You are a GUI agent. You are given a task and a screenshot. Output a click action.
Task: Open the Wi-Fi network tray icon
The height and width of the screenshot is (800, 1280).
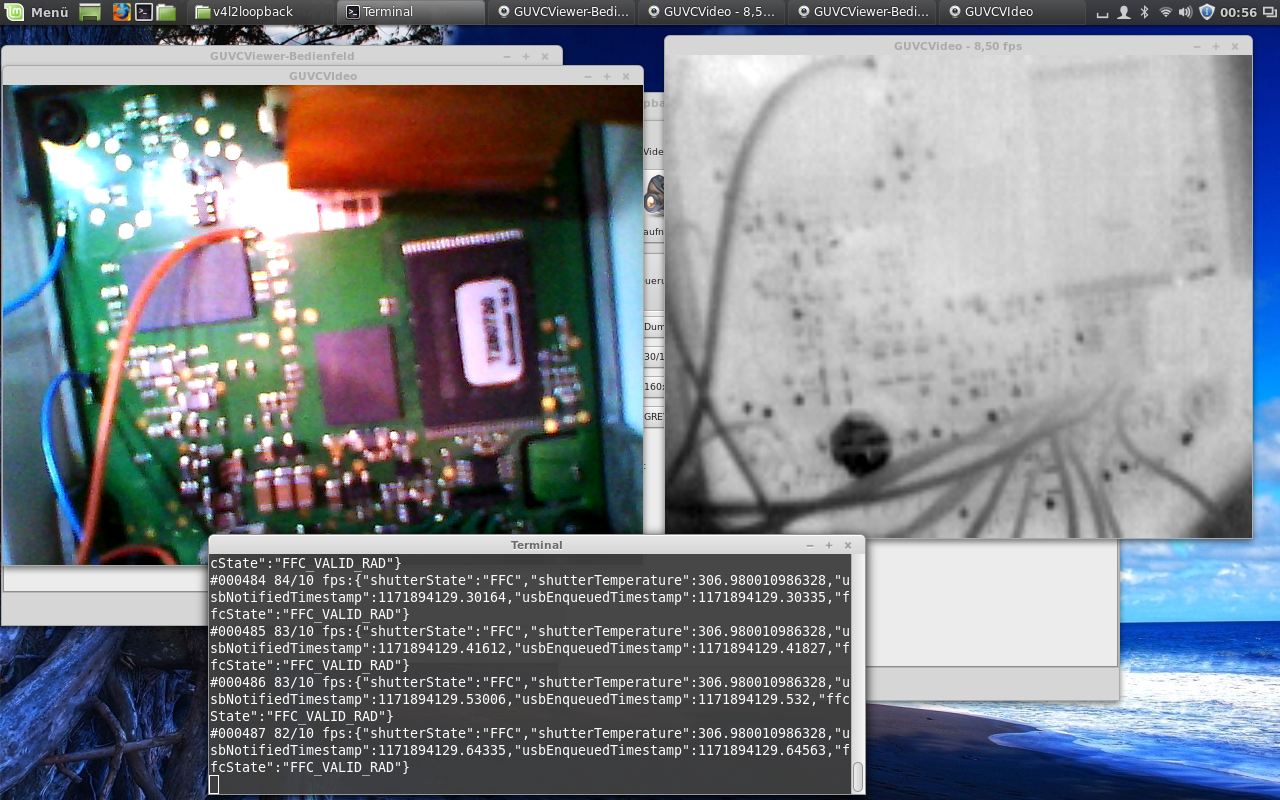(1165, 12)
